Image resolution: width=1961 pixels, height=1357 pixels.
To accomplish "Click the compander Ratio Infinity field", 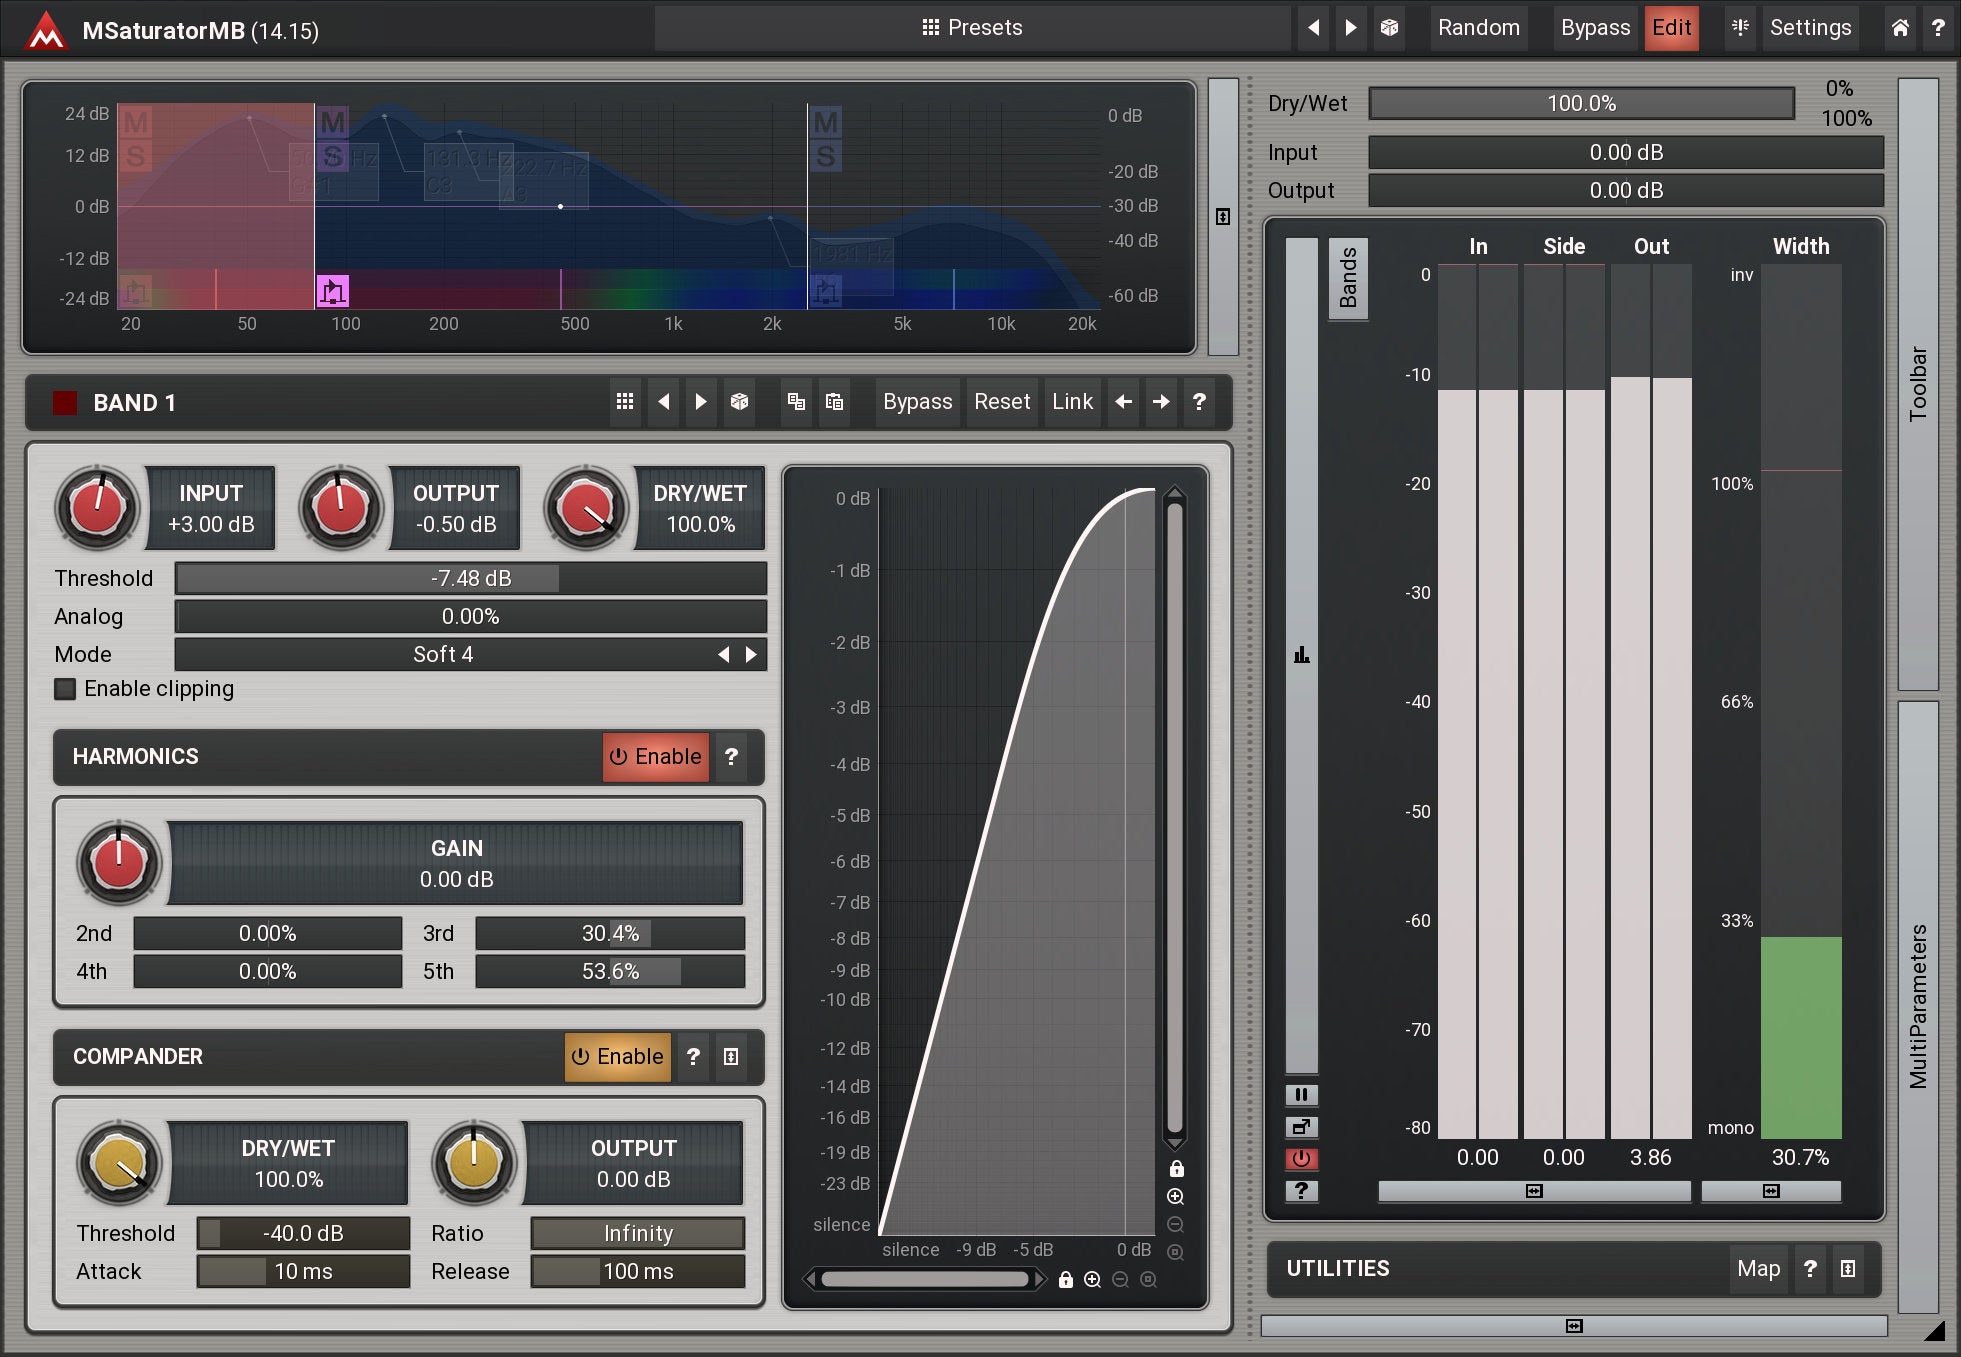I will (637, 1234).
